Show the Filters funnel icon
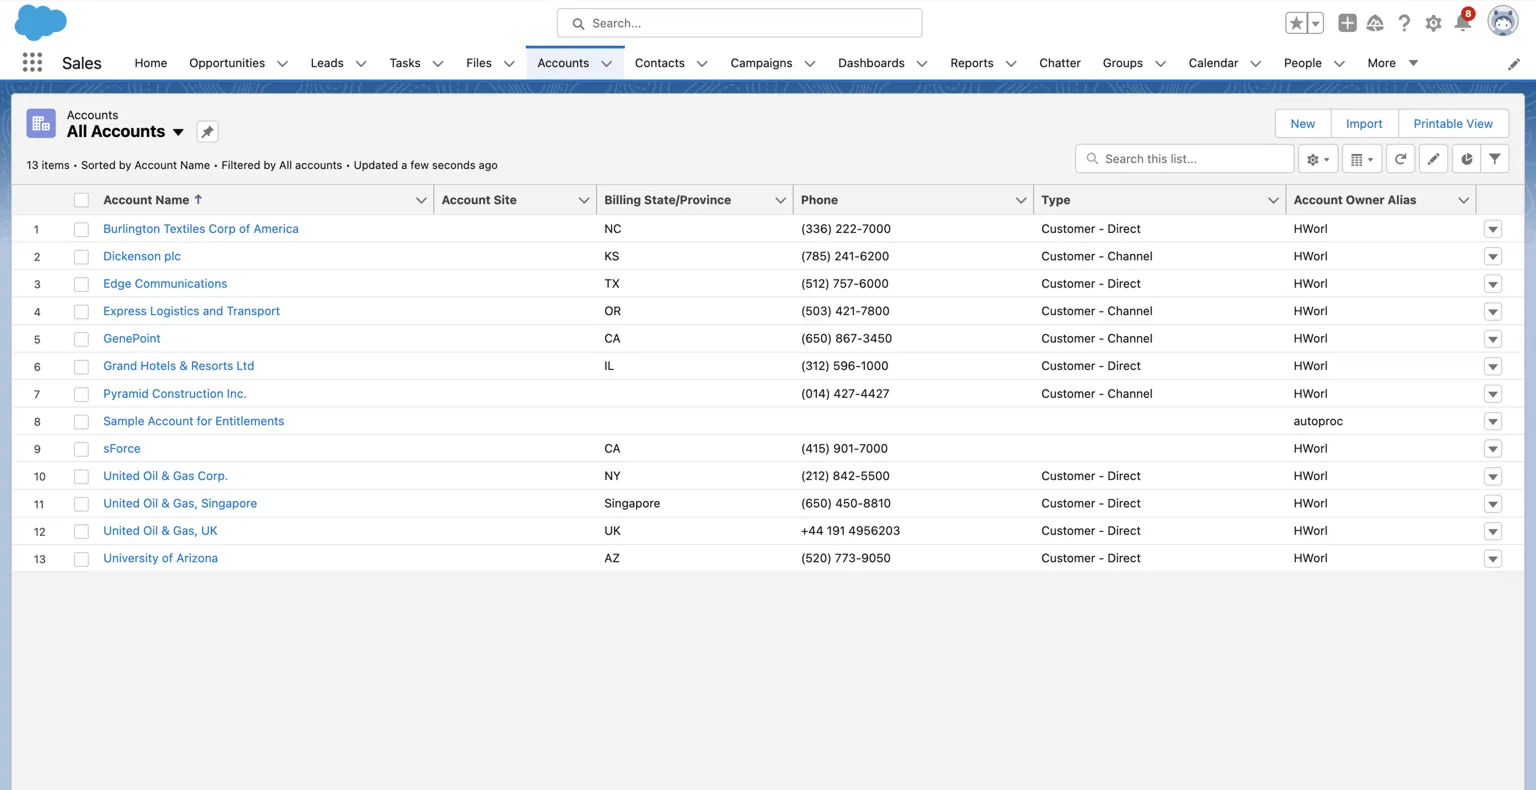The width and height of the screenshot is (1536, 790). point(1494,159)
